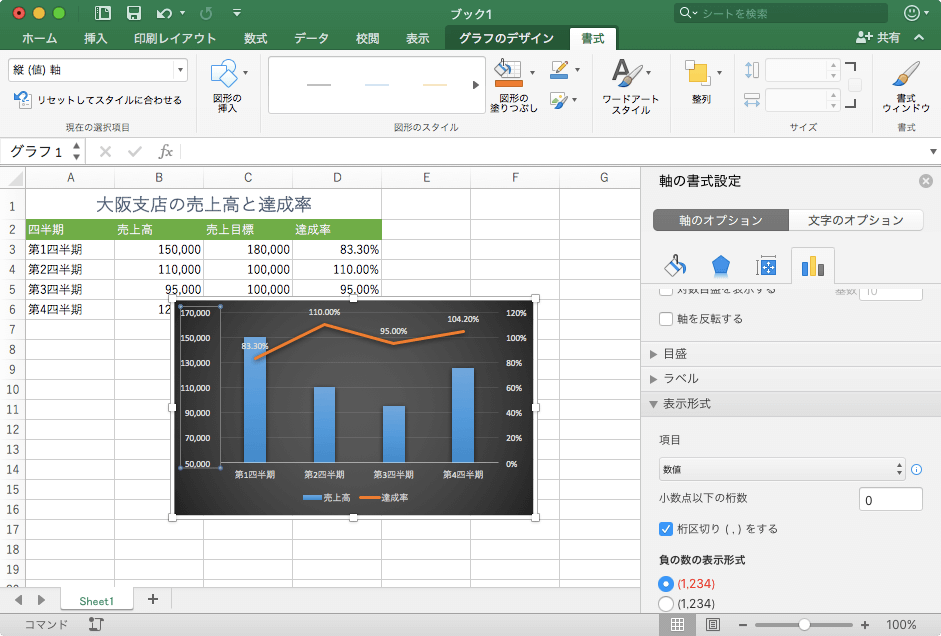Open the 図形の挿入 shapes gallery
The width and height of the screenshot is (941, 636).
pos(227,86)
